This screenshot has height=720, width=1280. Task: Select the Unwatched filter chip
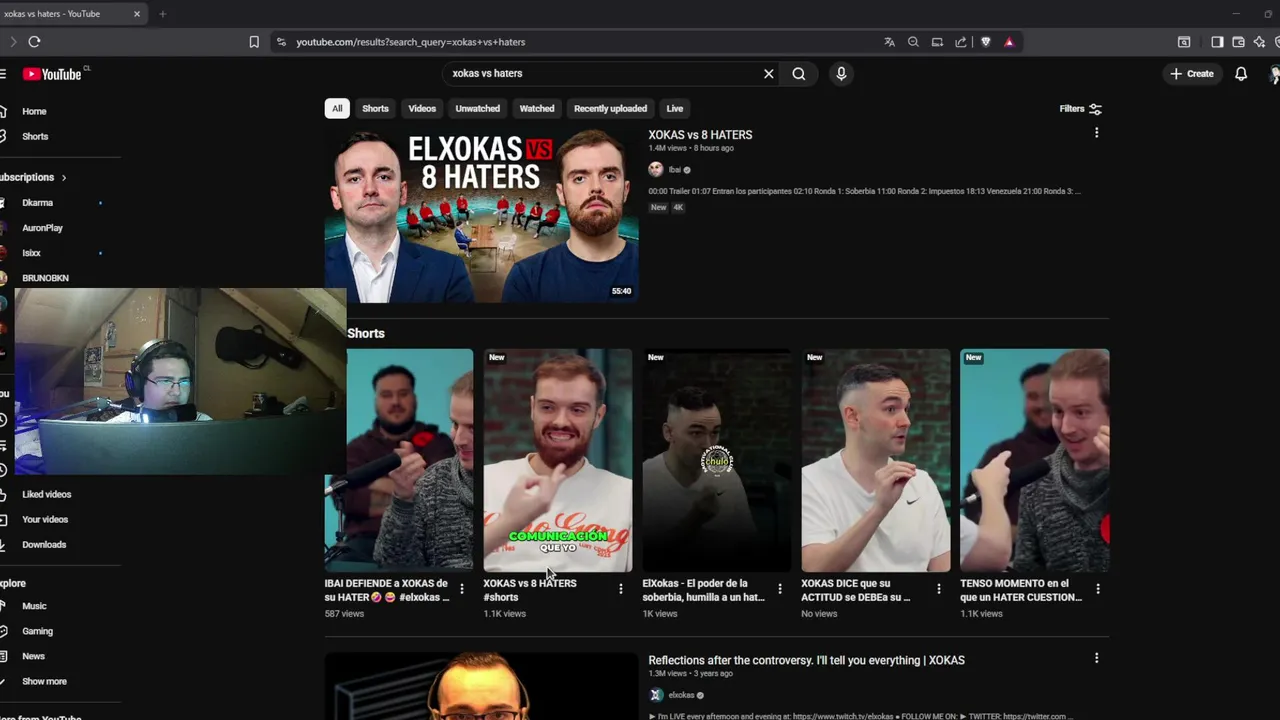477,108
